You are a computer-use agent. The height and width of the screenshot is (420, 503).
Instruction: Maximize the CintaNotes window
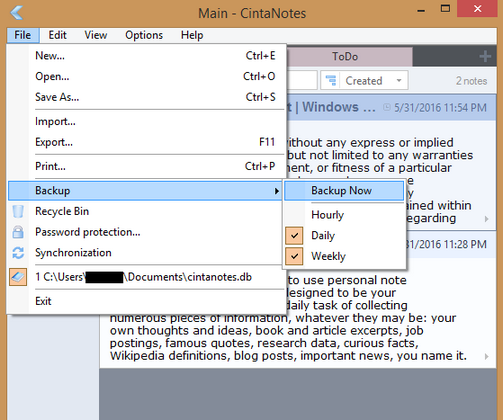445,9
